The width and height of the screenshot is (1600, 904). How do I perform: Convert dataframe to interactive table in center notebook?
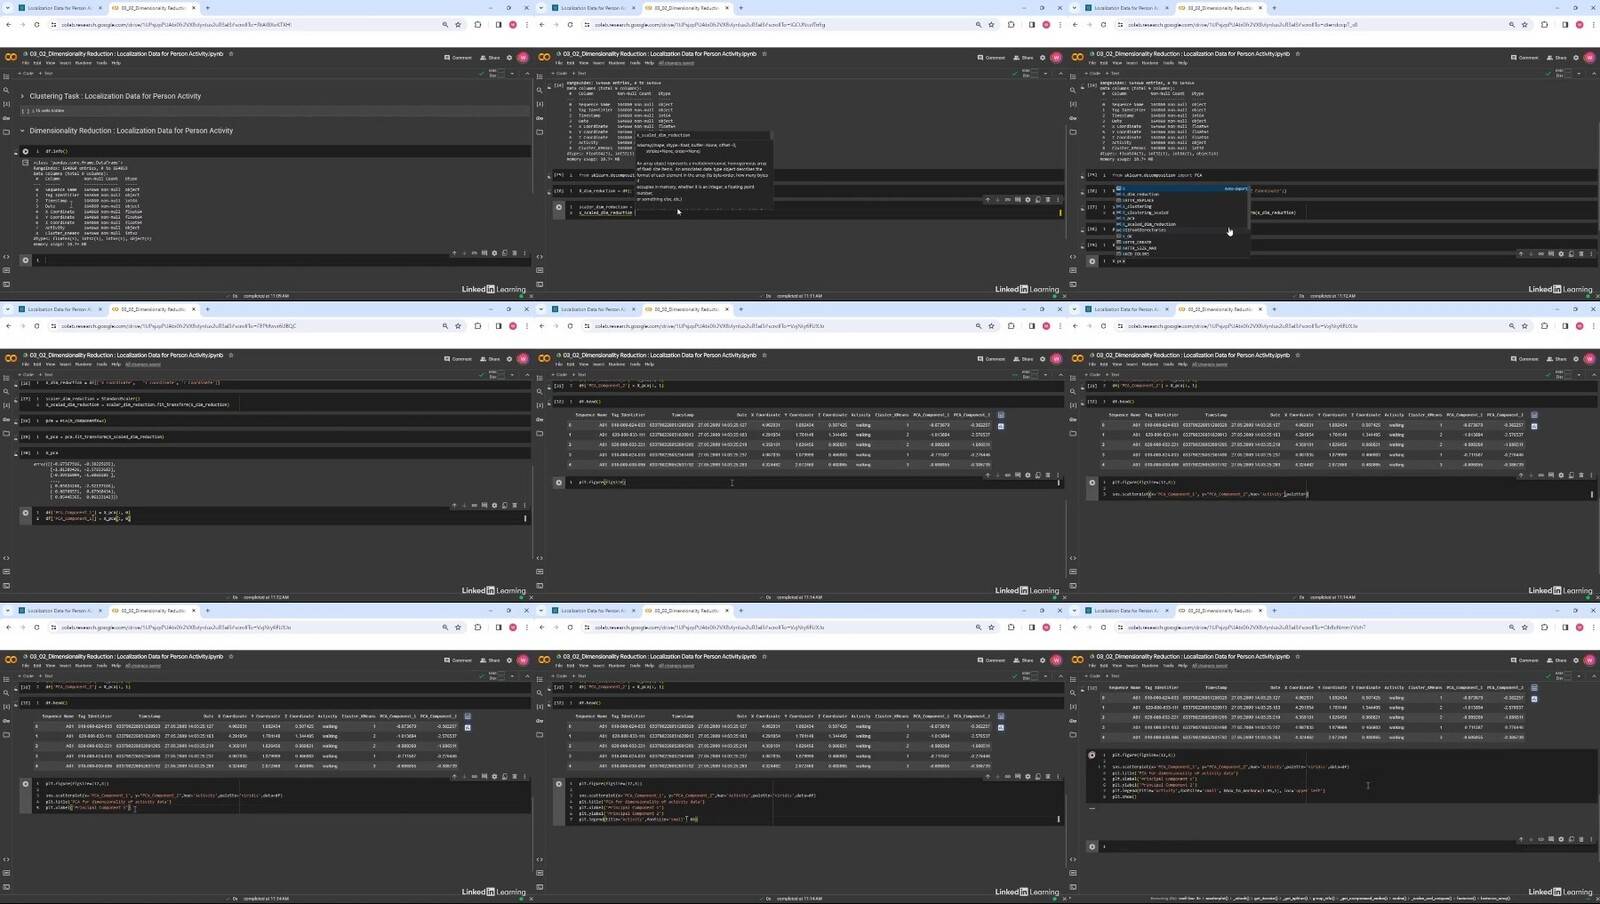coord(1001,415)
